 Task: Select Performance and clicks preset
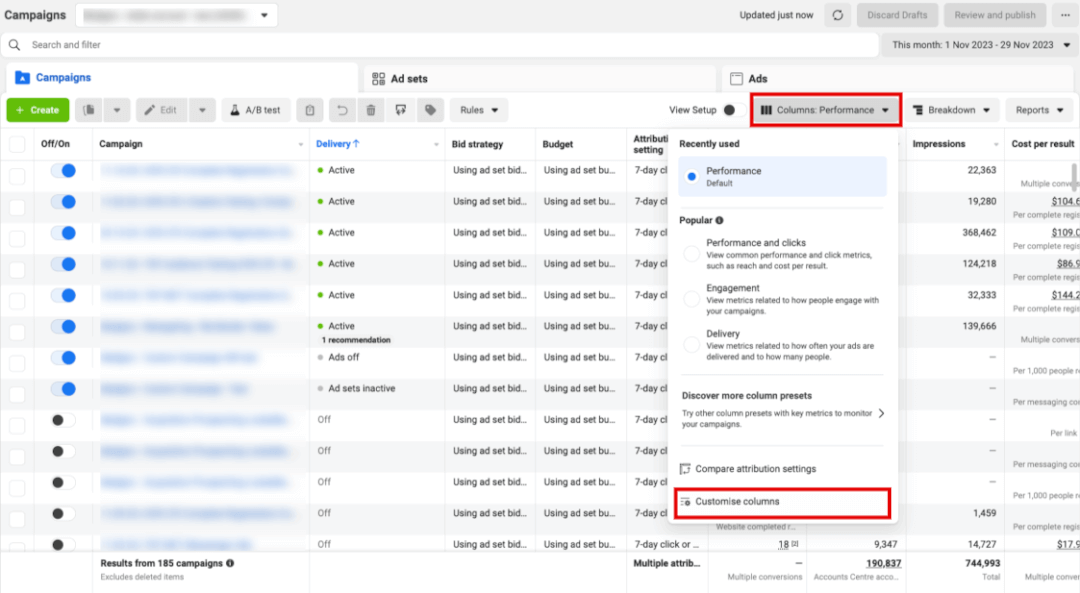click(692, 254)
